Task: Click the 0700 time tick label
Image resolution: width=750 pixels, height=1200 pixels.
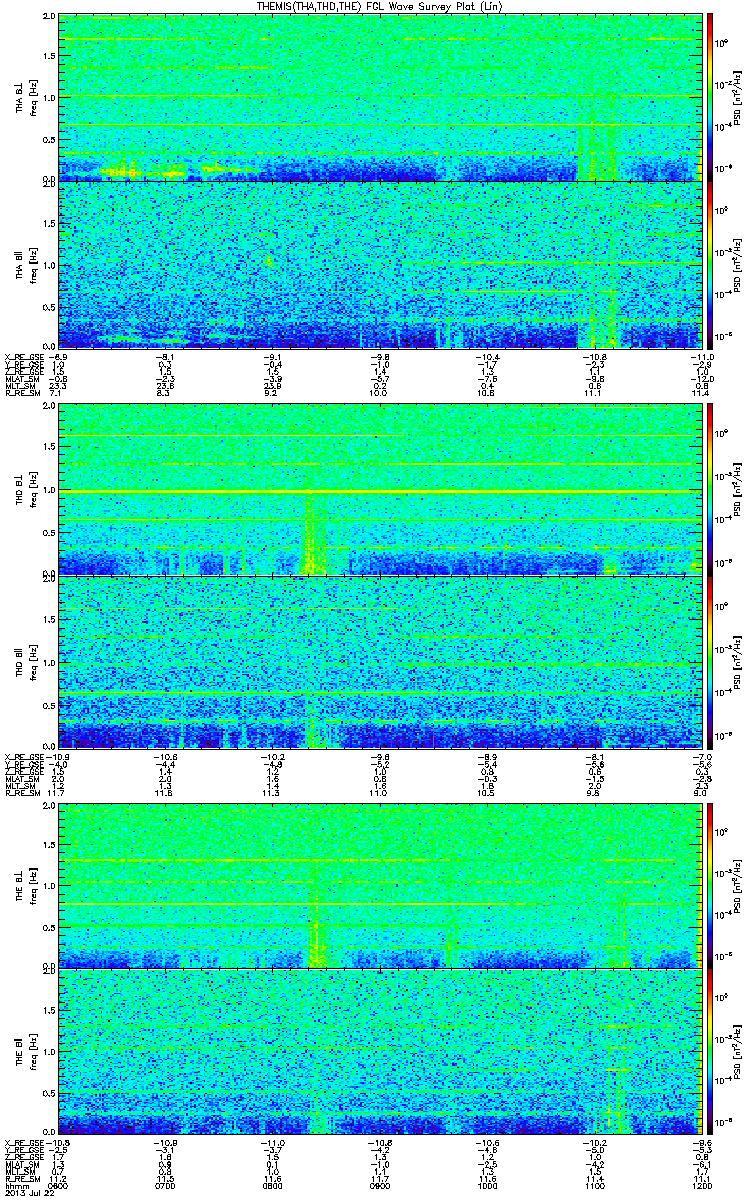Action: tap(166, 1185)
